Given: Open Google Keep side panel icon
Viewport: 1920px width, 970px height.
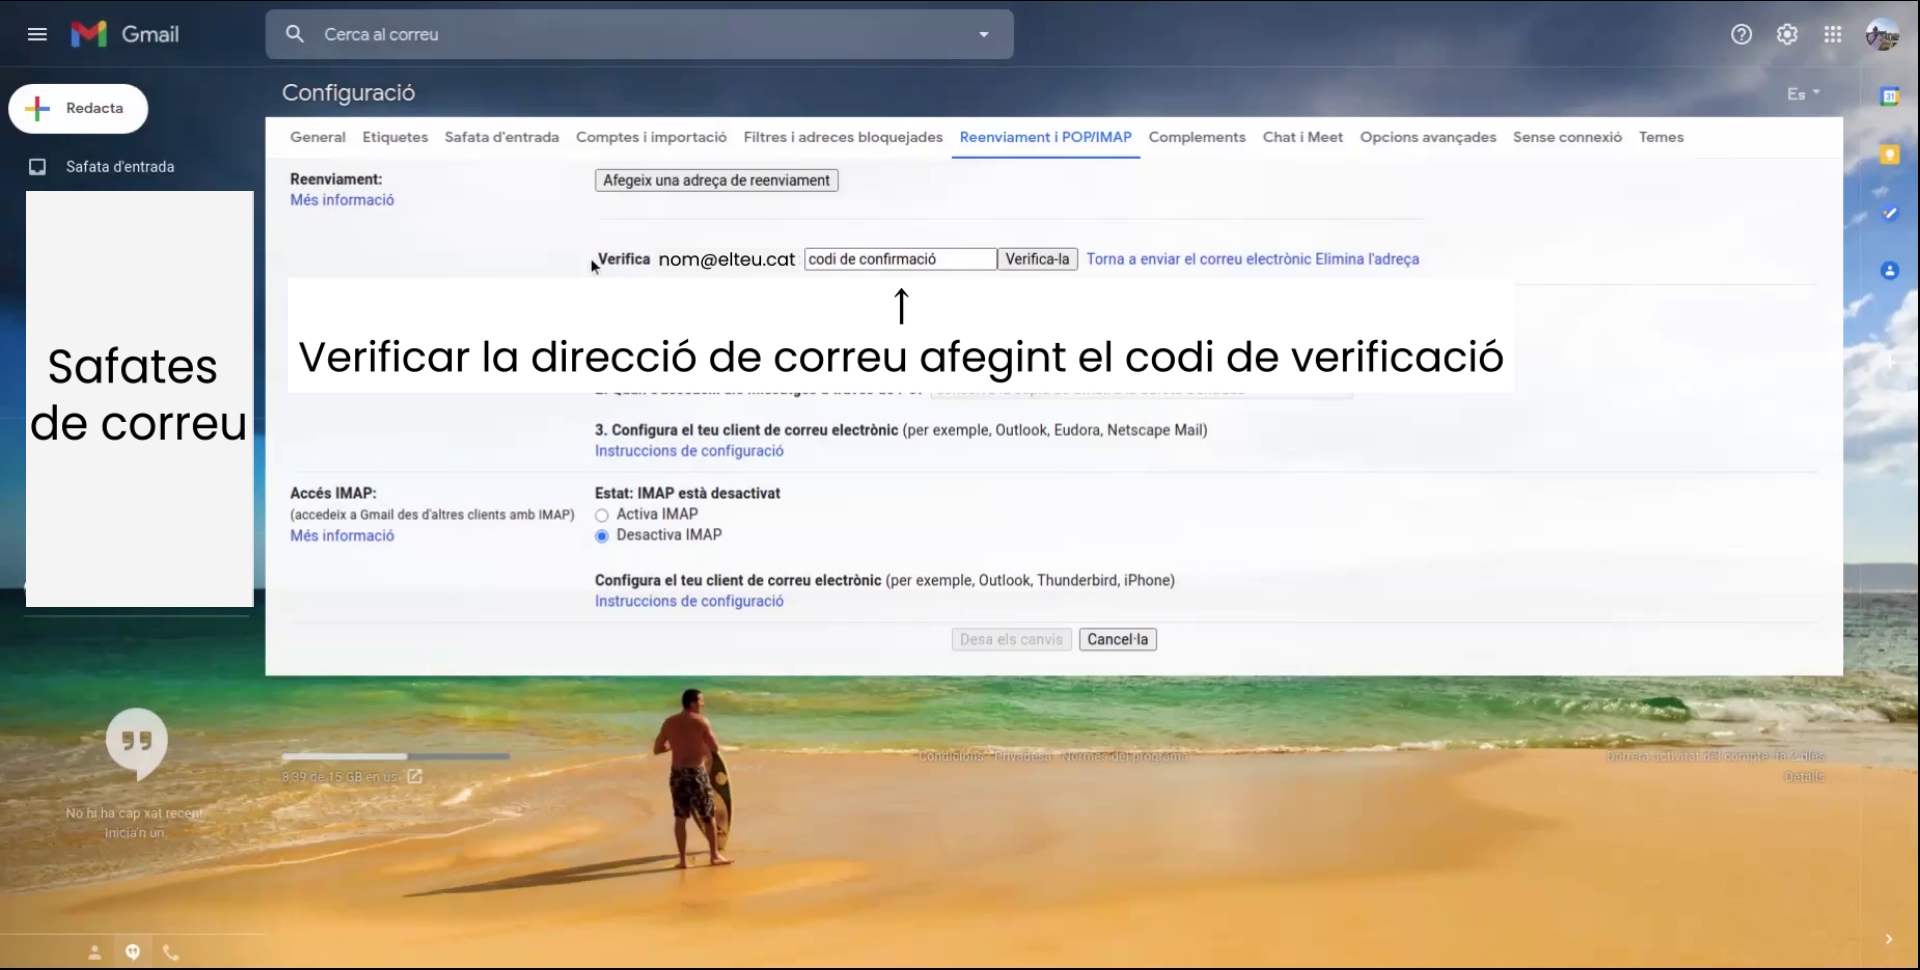Looking at the screenshot, I should pos(1889,155).
